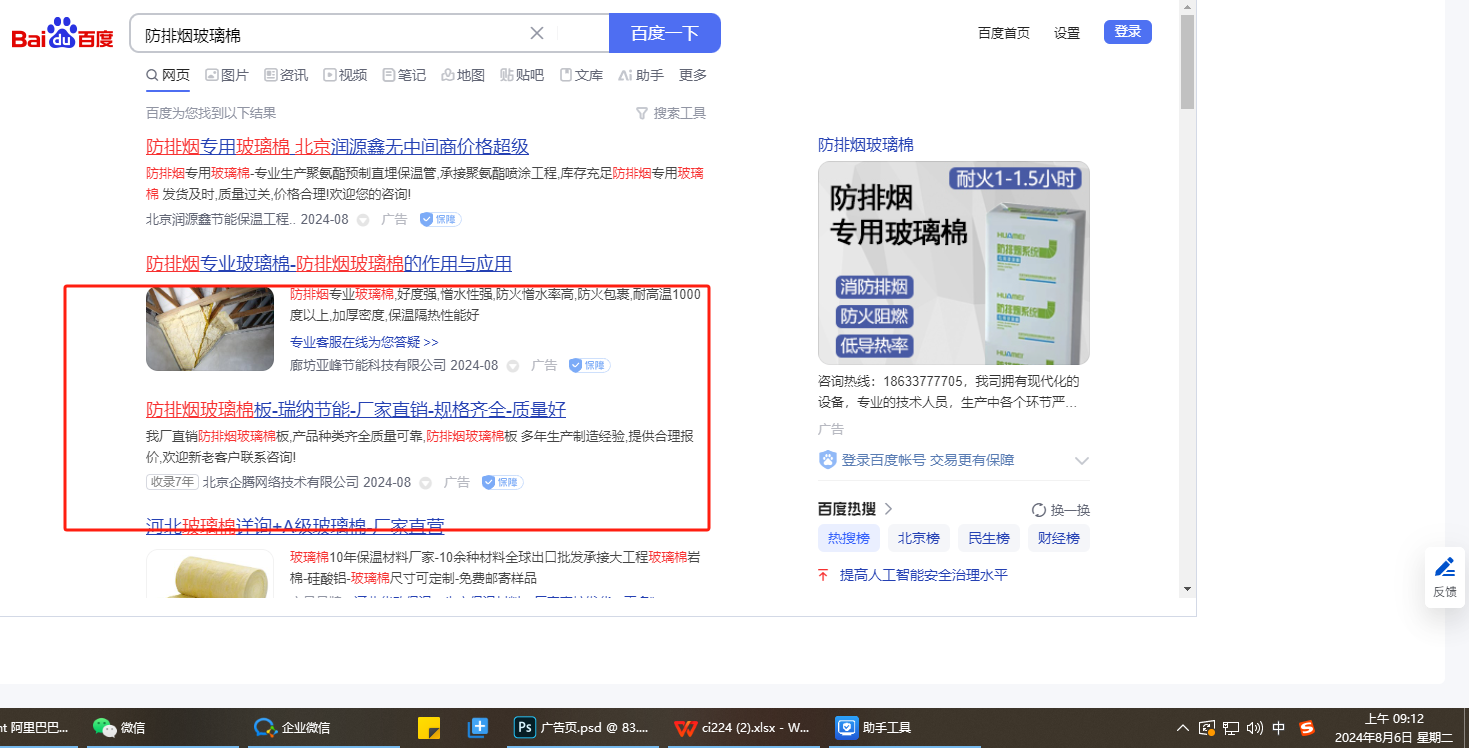Toggle the 中 input language indicator
This screenshot has height=748, width=1469.
(1279, 728)
